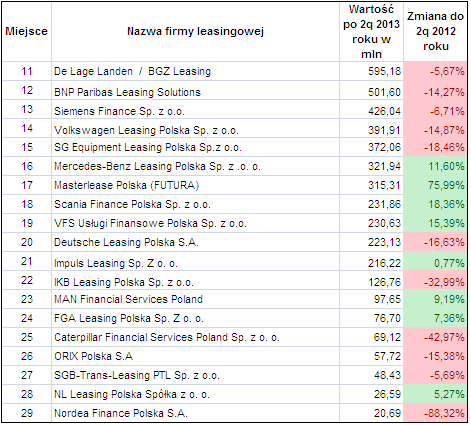
Task: Click the green change cell '18,36%'
Action: click(x=435, y=204)
